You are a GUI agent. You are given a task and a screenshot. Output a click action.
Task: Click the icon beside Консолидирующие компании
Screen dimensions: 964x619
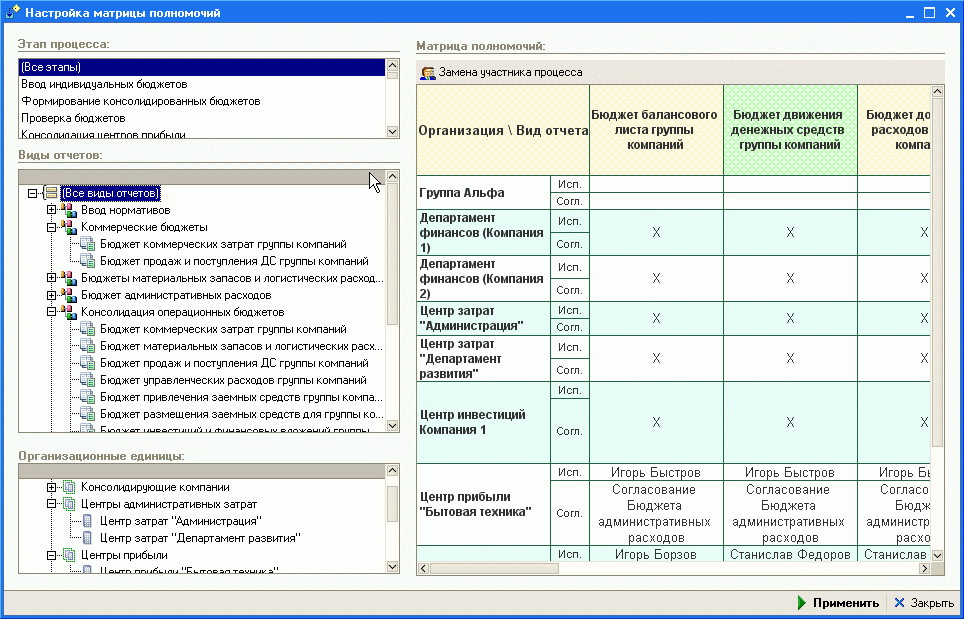(69, 487)
